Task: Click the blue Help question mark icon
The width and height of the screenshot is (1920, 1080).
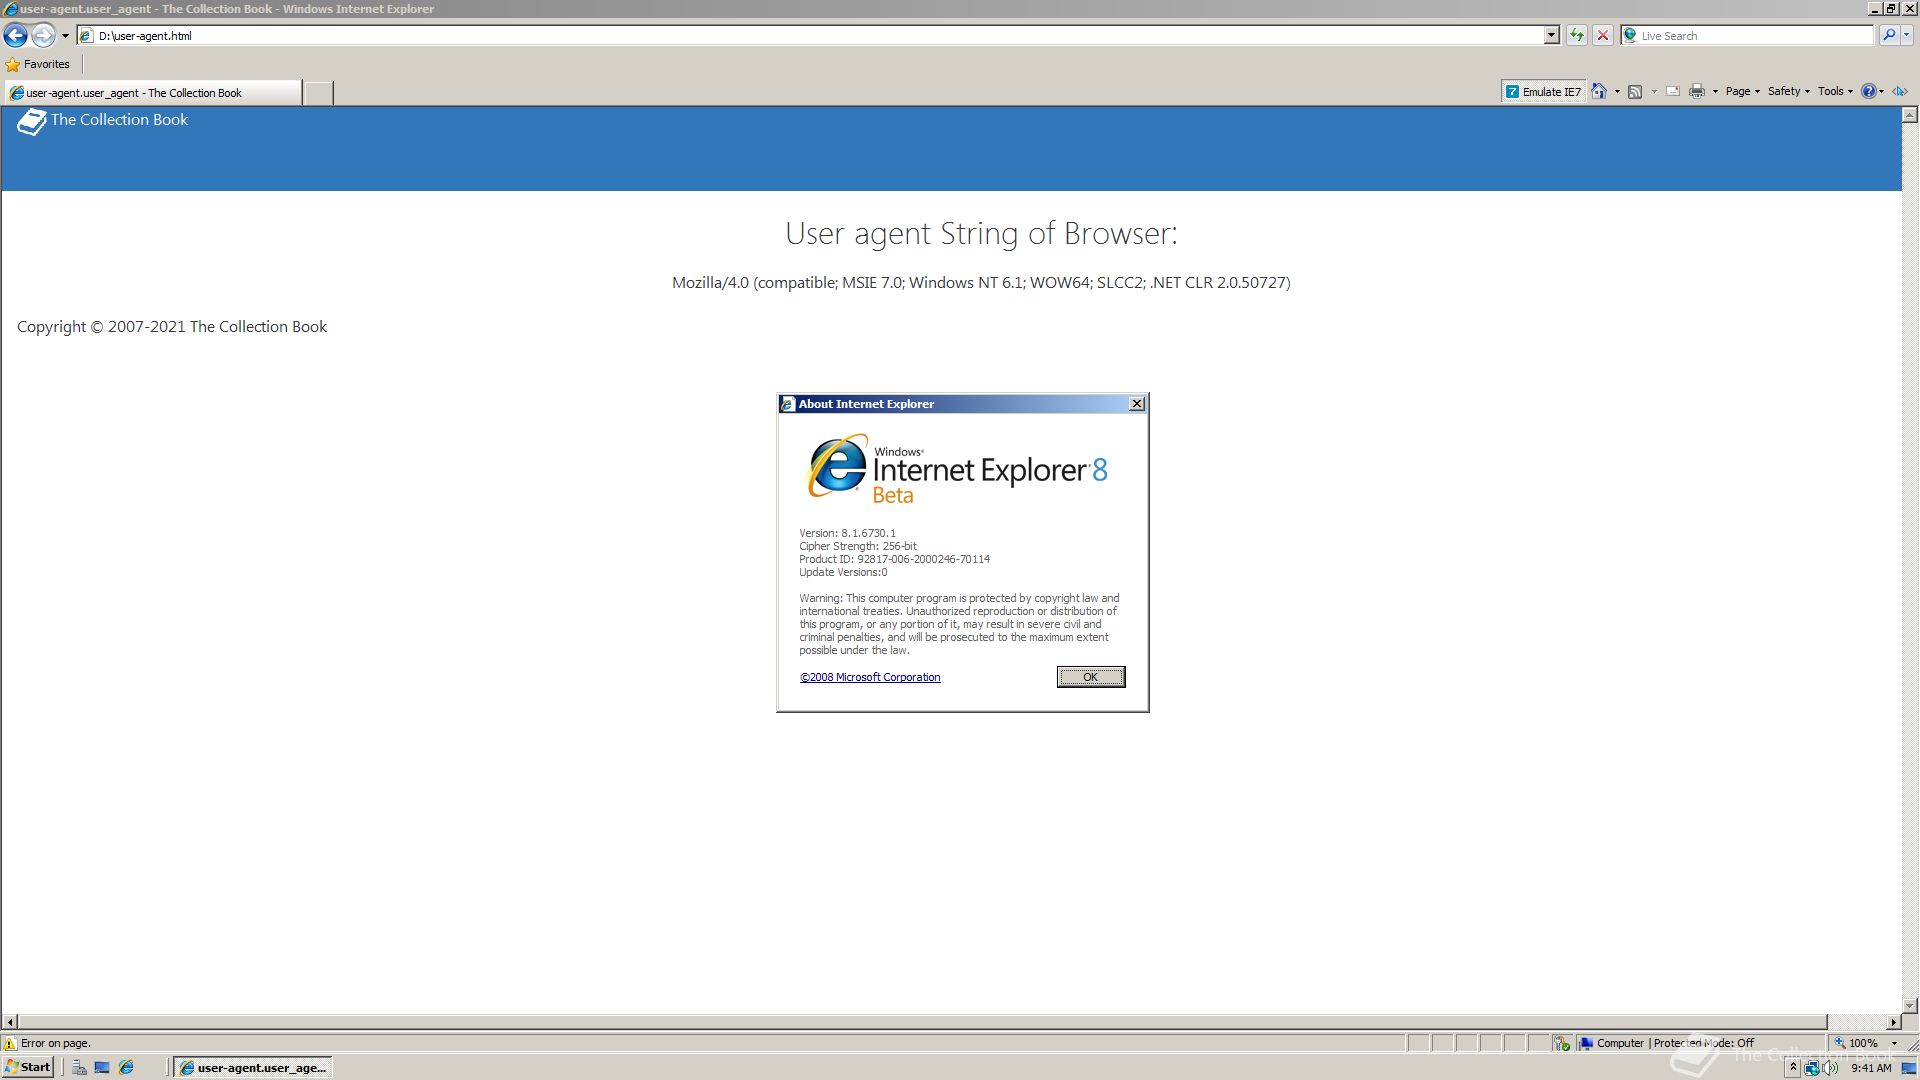Action: (x=1868, y=91)
